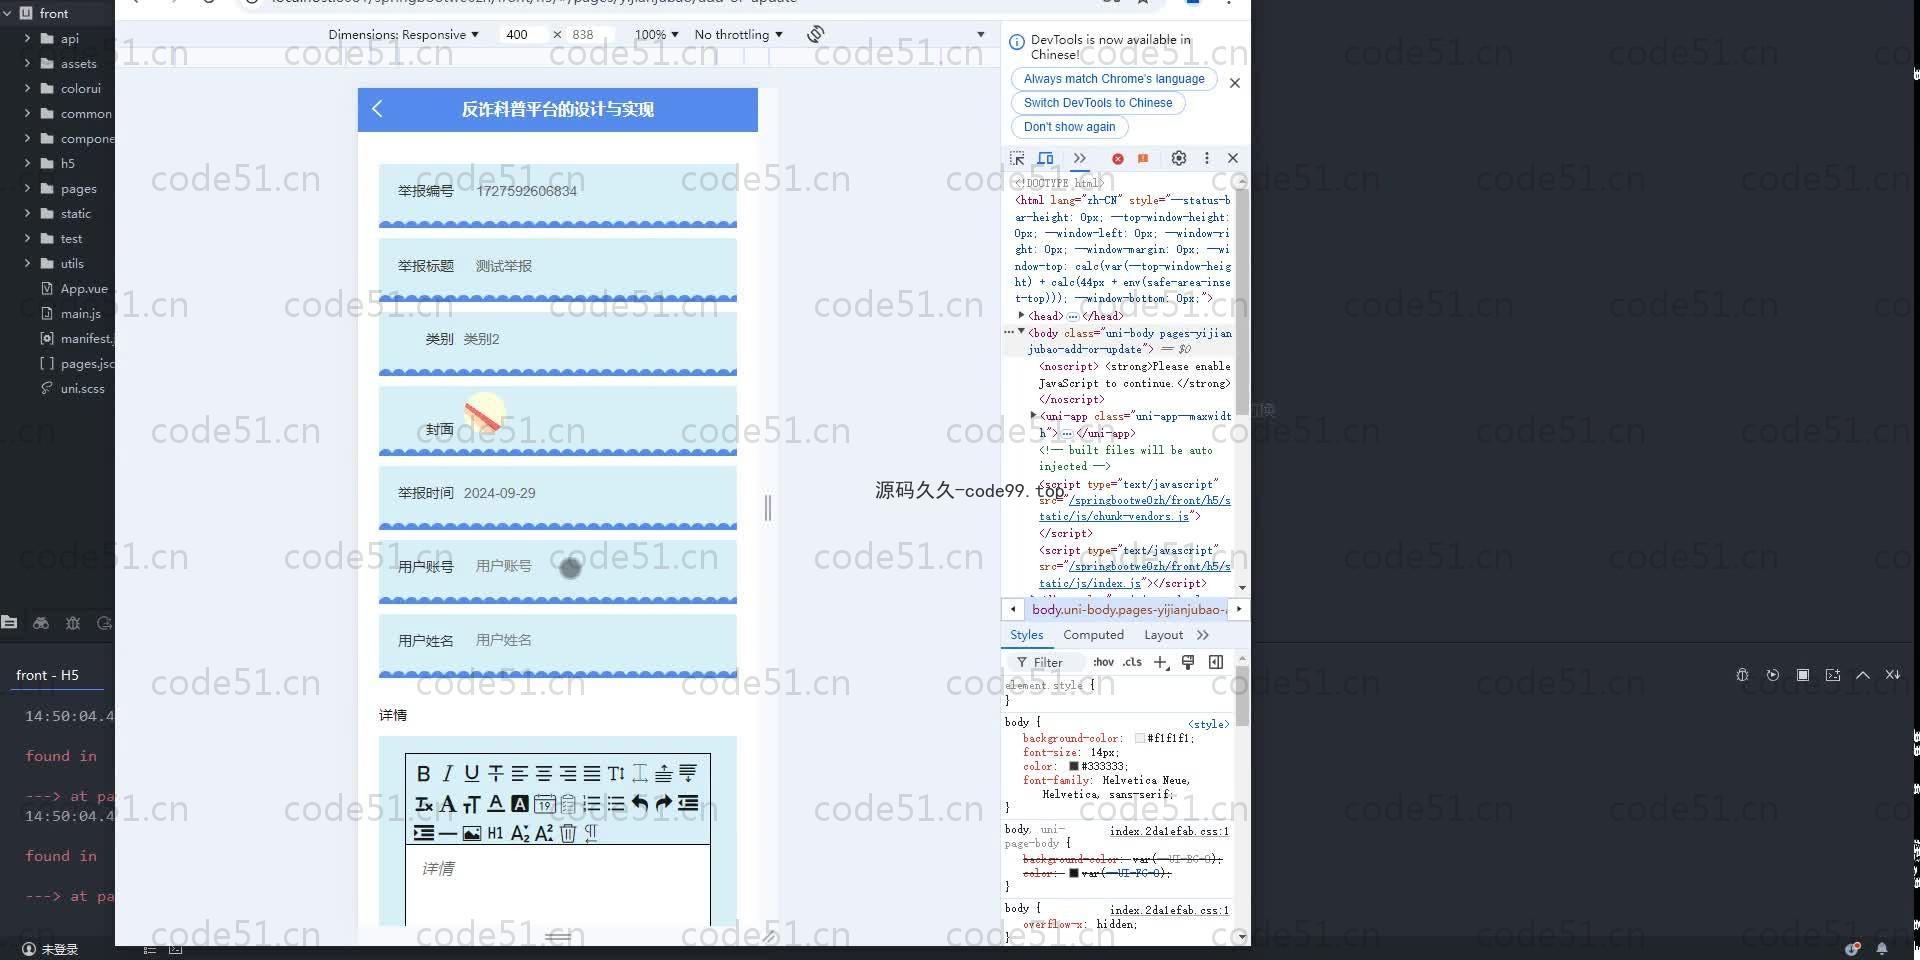Click the #f1f1f1 background-color swatch

pyautogui.click(x=1140, y=738)
